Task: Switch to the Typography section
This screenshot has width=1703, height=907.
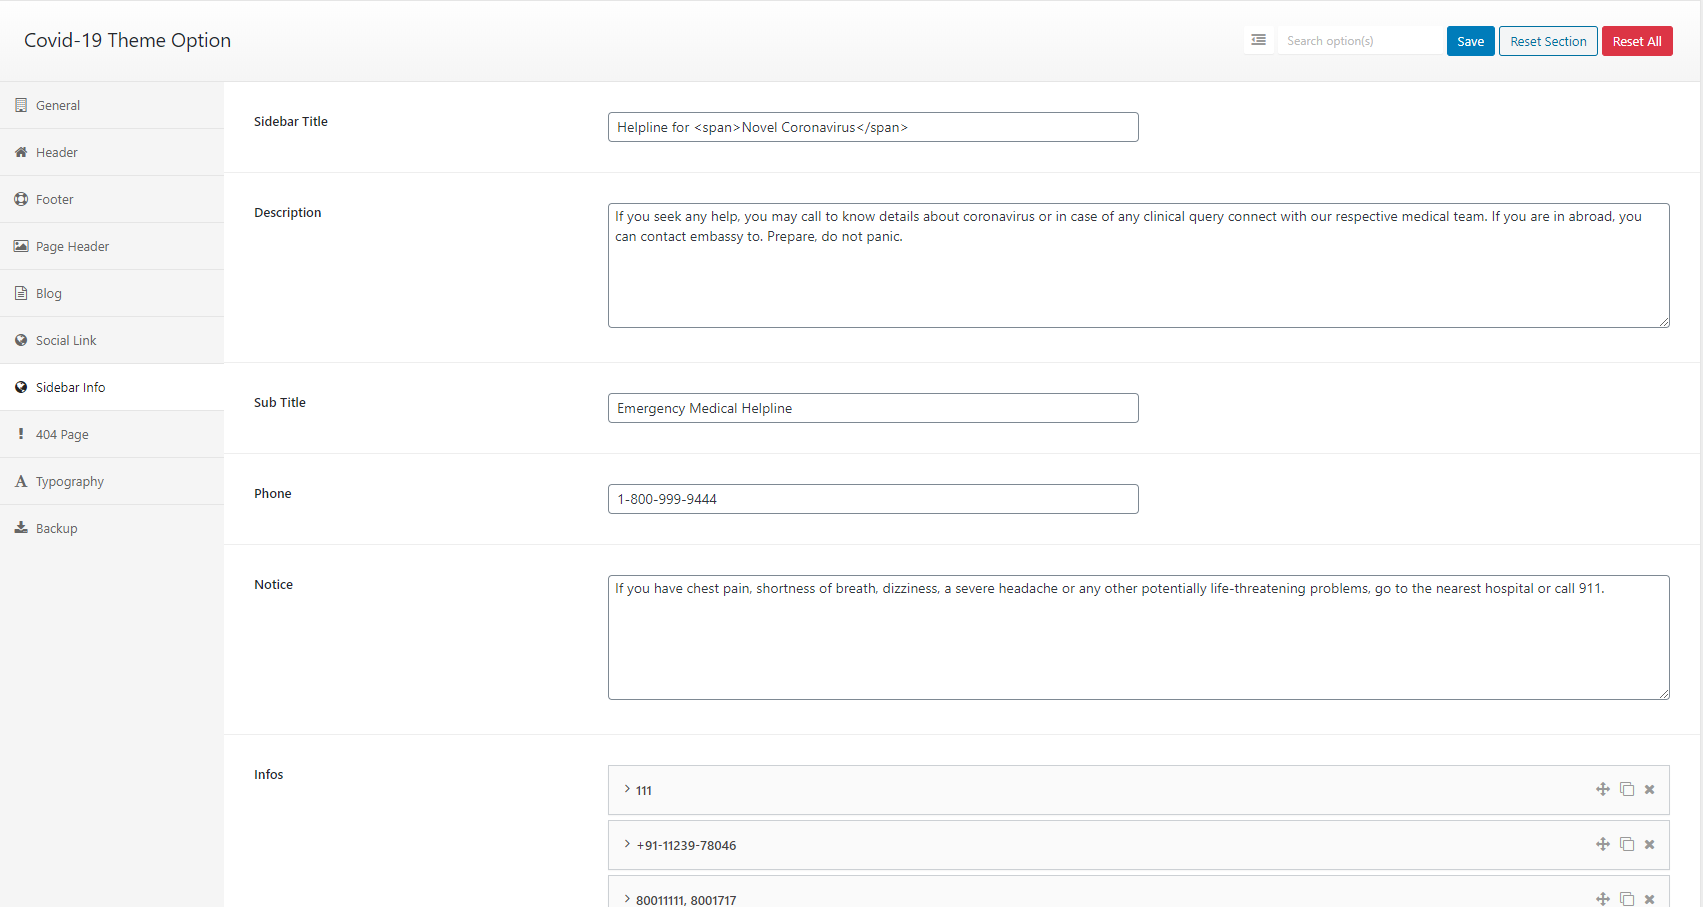Action: (x=69, y=481)
